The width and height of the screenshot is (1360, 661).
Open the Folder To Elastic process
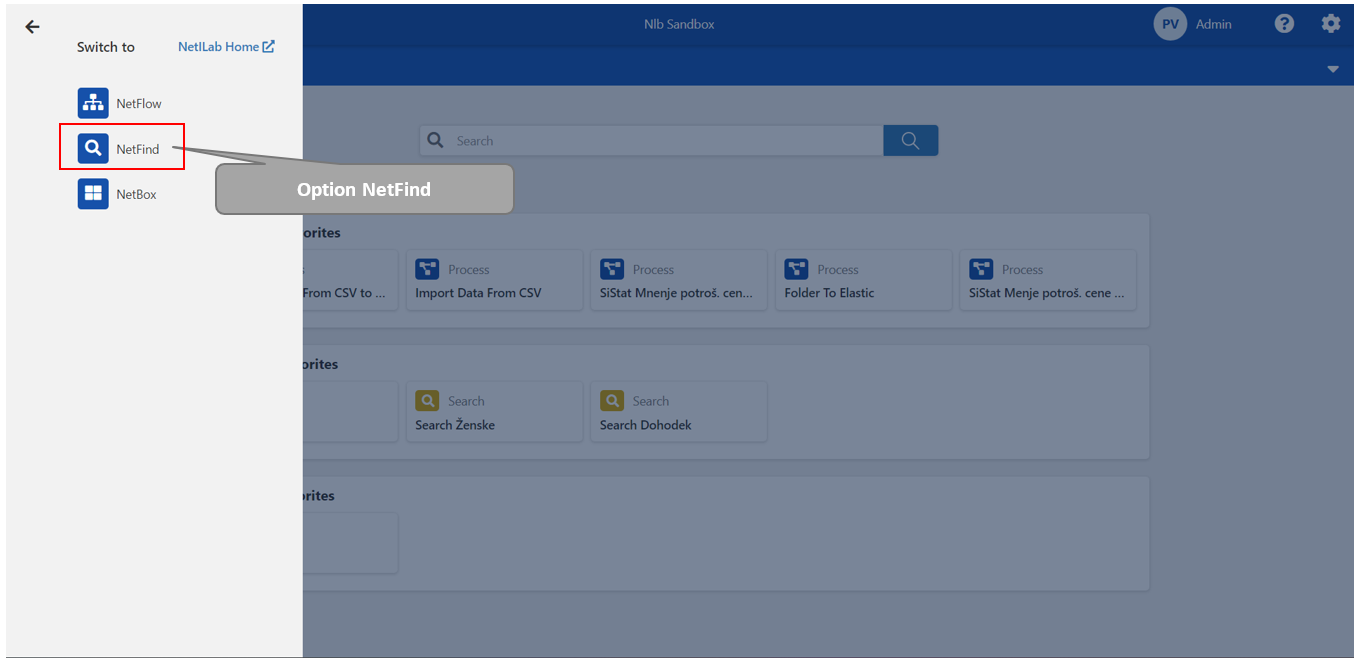pos(863,281)
